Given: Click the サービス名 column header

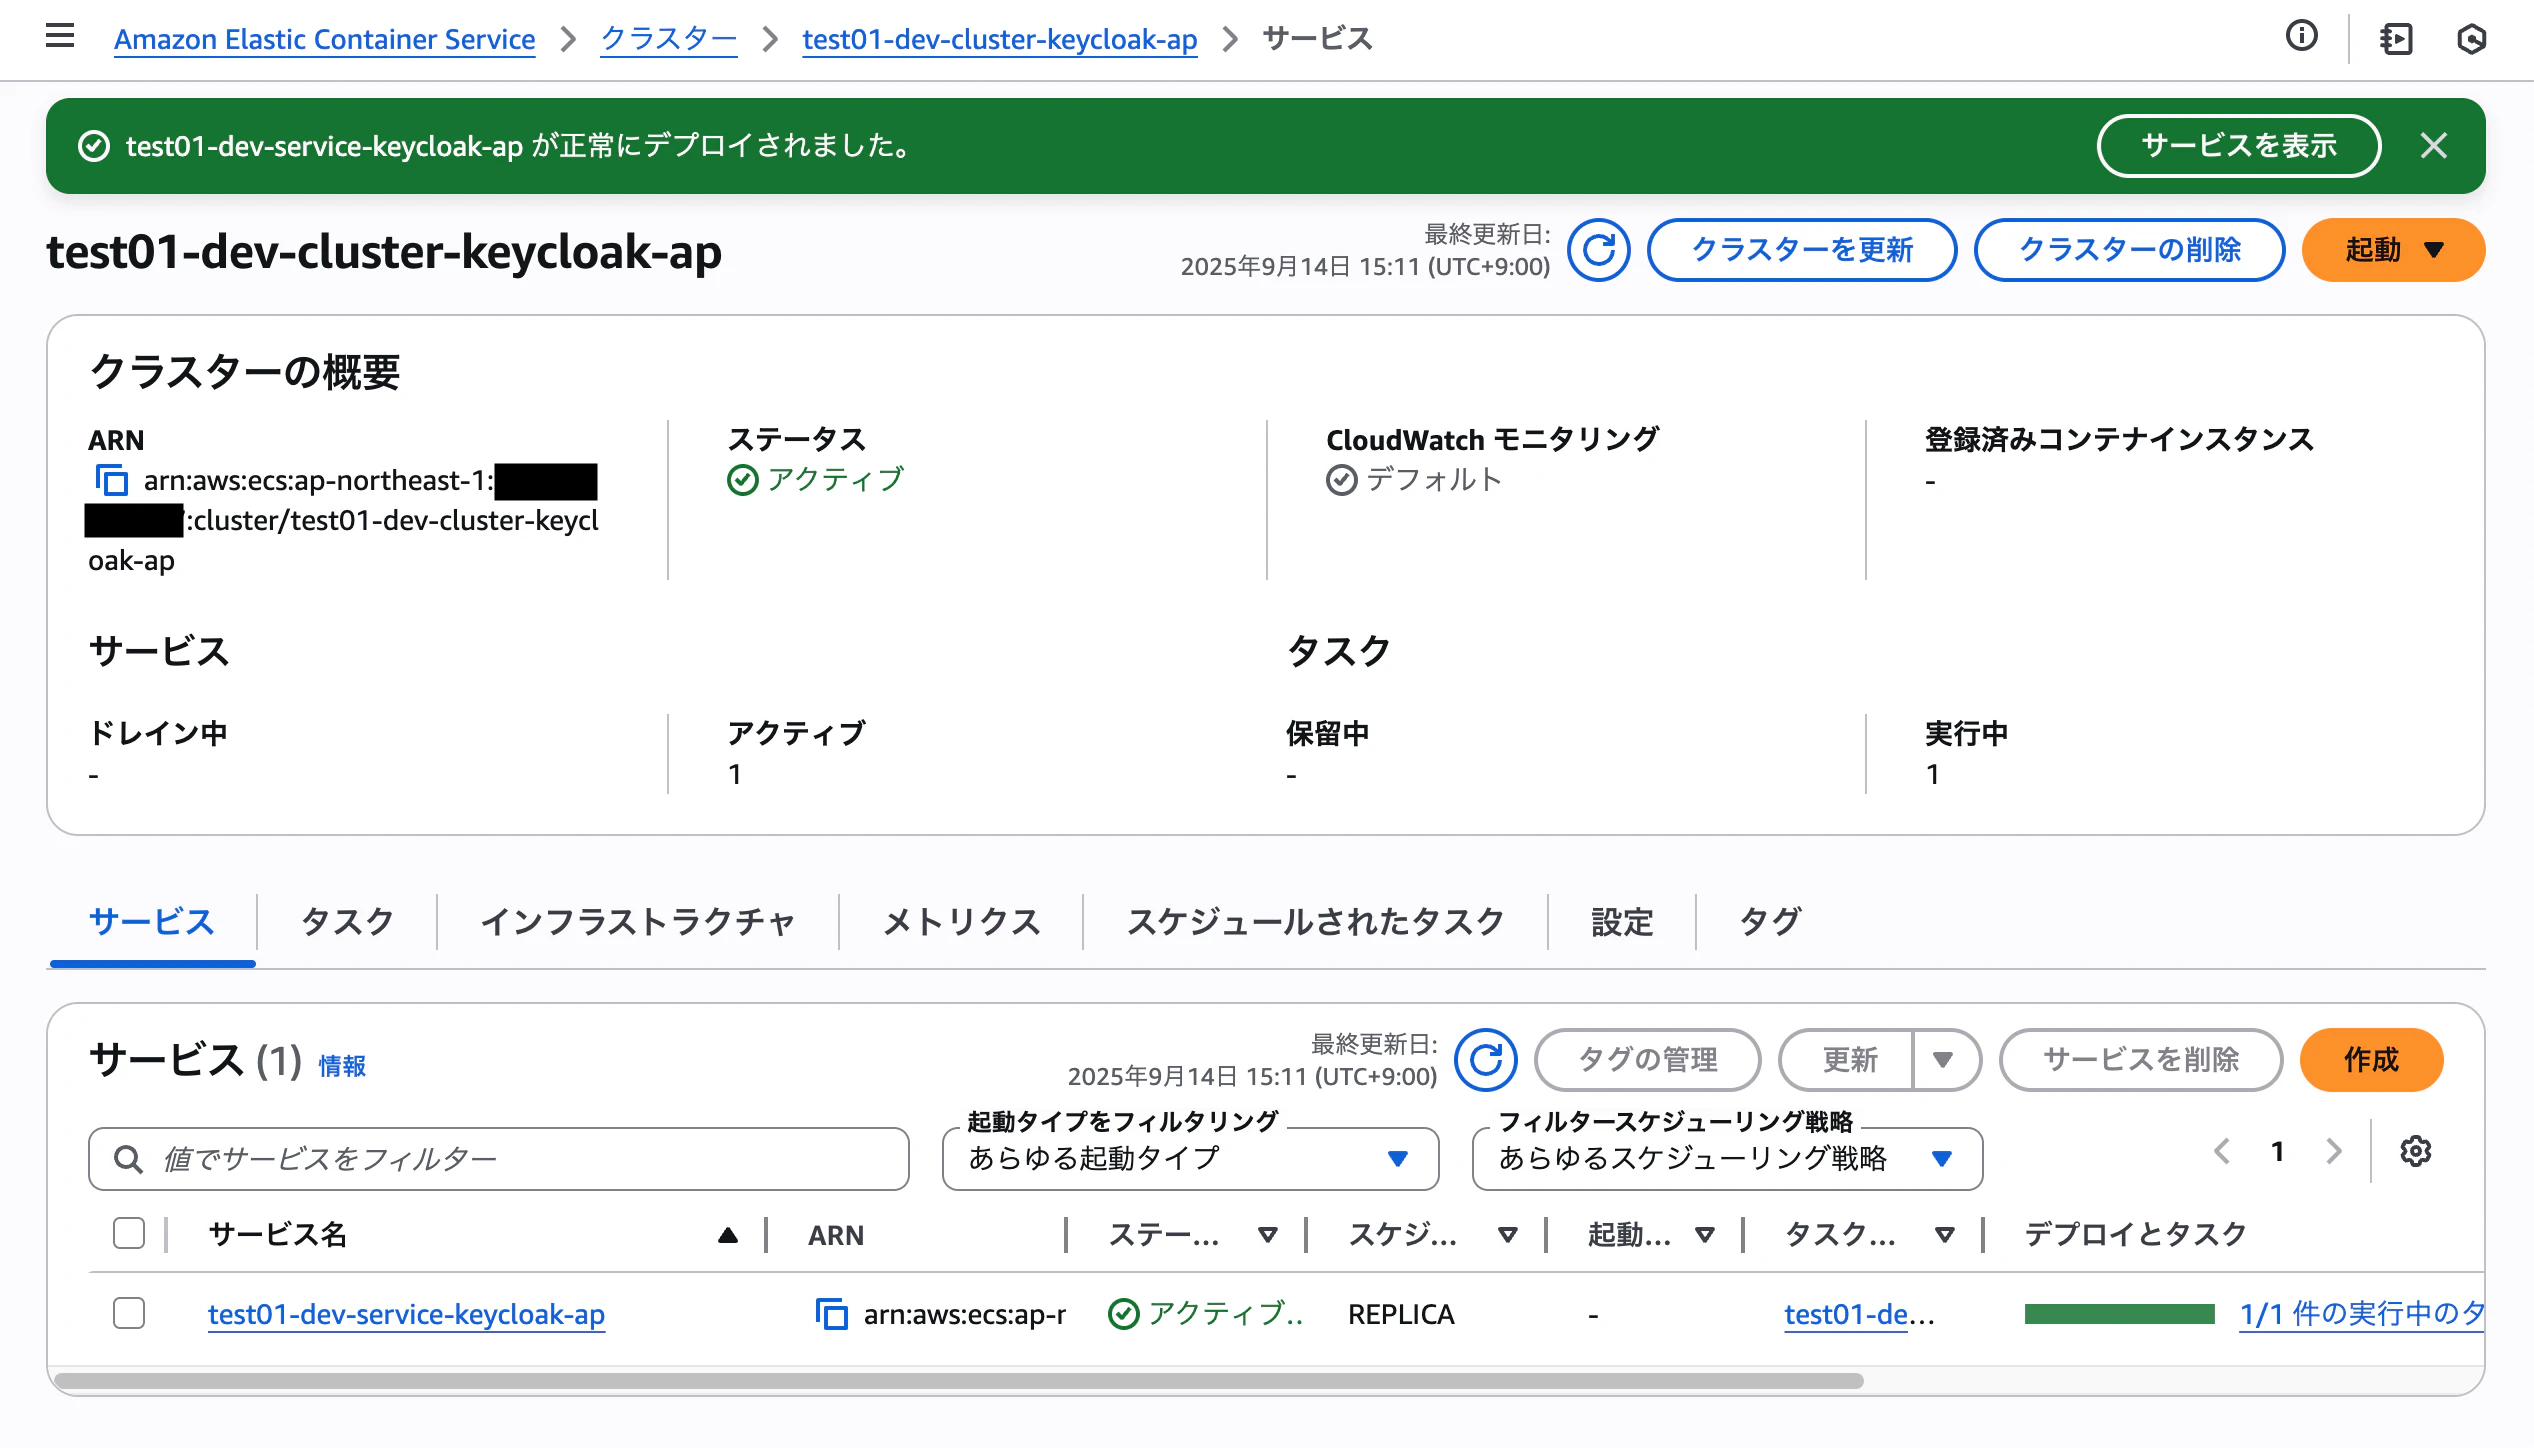Looking at the screenshot, I should [277, 1235].
